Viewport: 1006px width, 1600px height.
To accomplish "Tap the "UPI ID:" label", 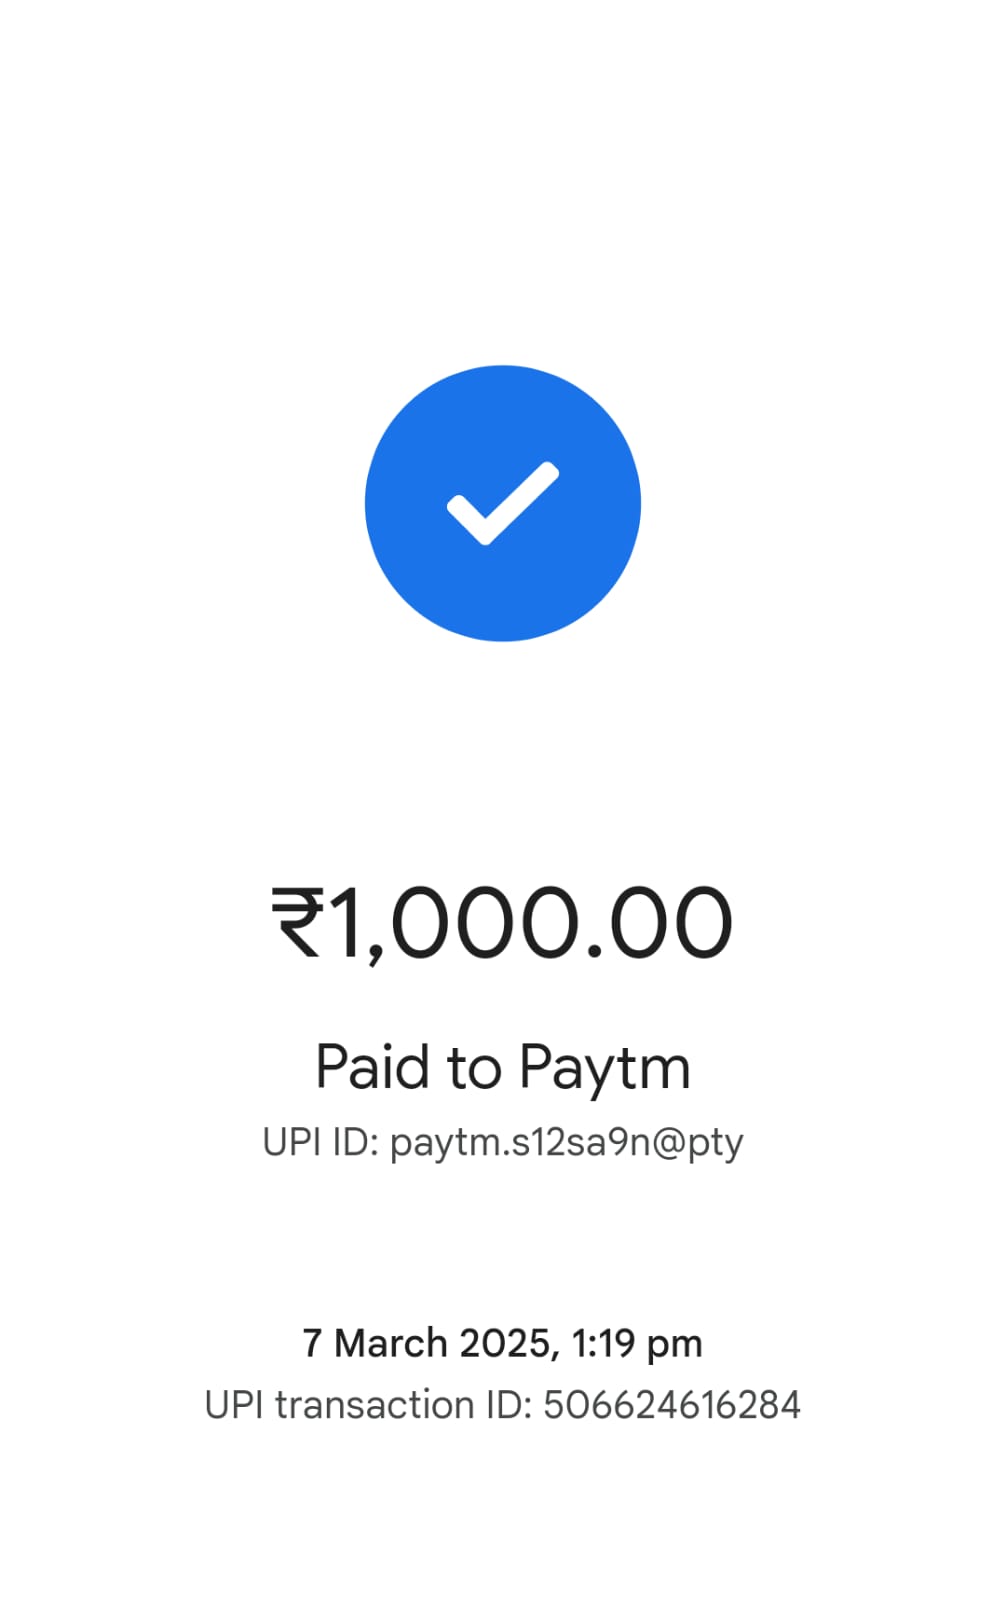I will point(320,1142).
